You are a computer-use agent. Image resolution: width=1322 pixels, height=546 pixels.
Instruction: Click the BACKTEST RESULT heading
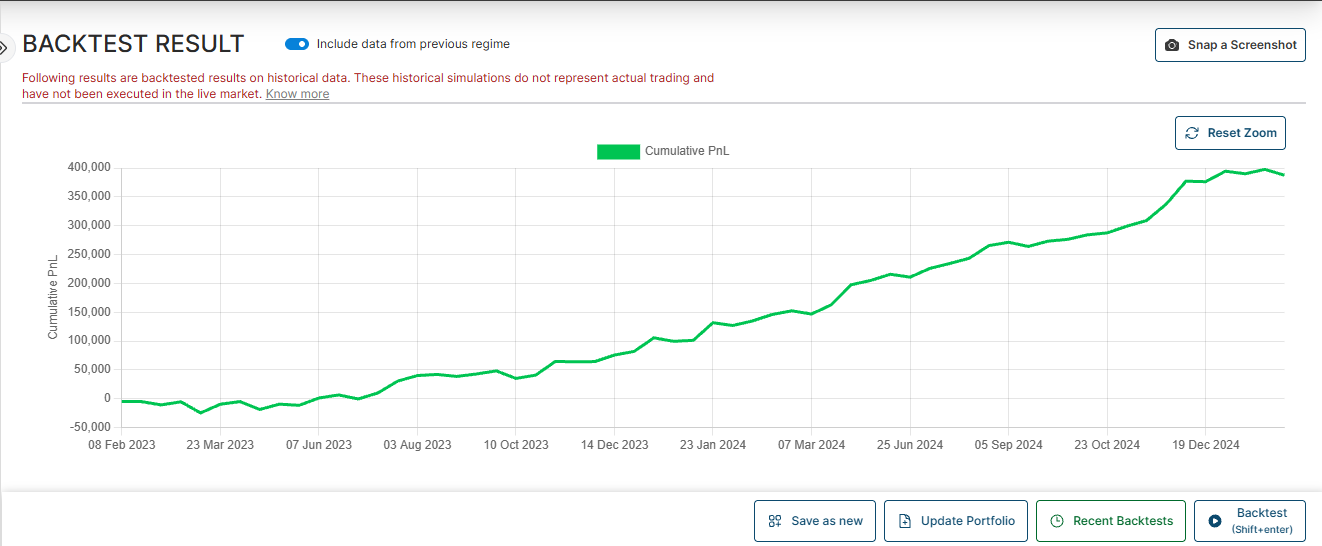pyautogui.click(x=133, y=44)
